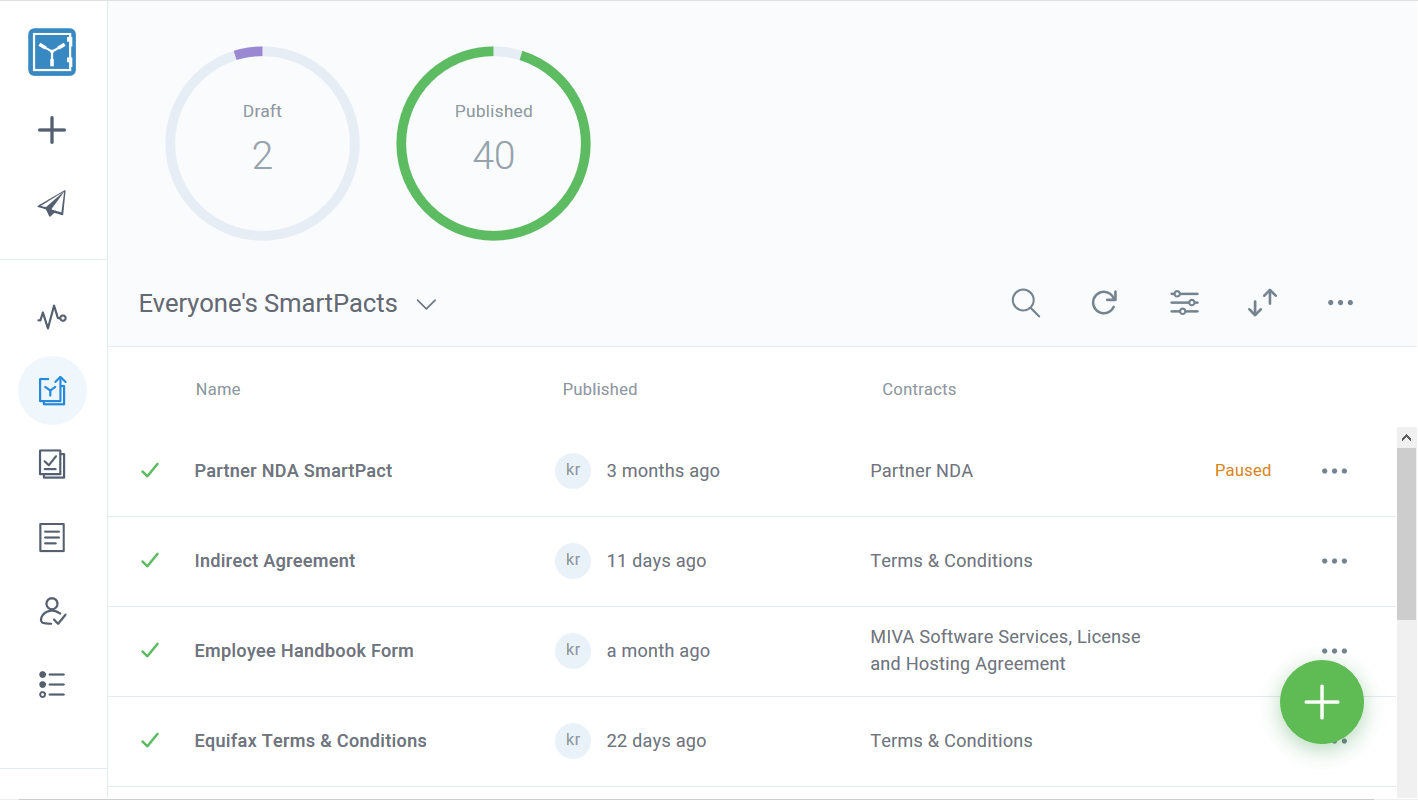Expand the Everyone's SmartPacts dropdown
1418x800 pixels.
coord(426,304)
